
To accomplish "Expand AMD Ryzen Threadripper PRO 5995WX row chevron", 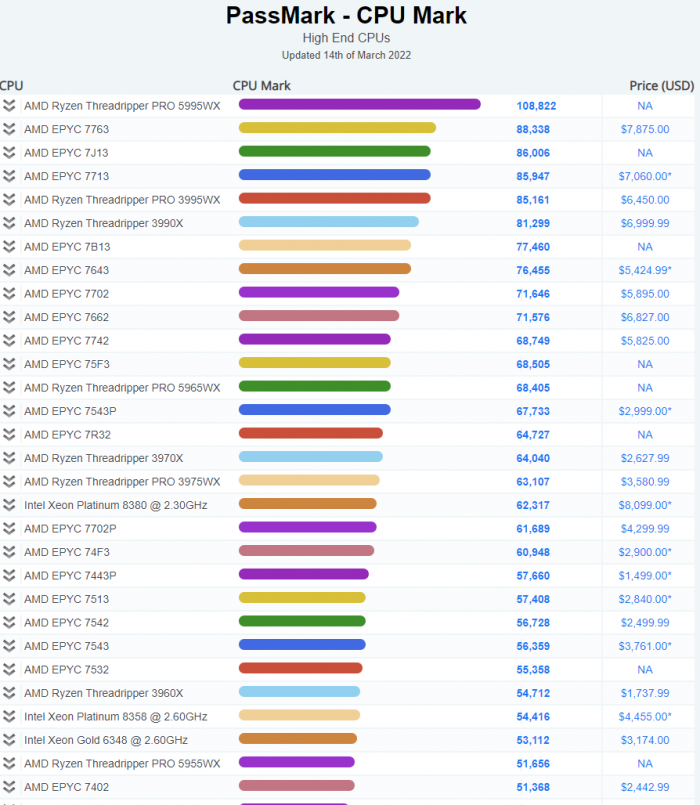I will tap(9, 105).
